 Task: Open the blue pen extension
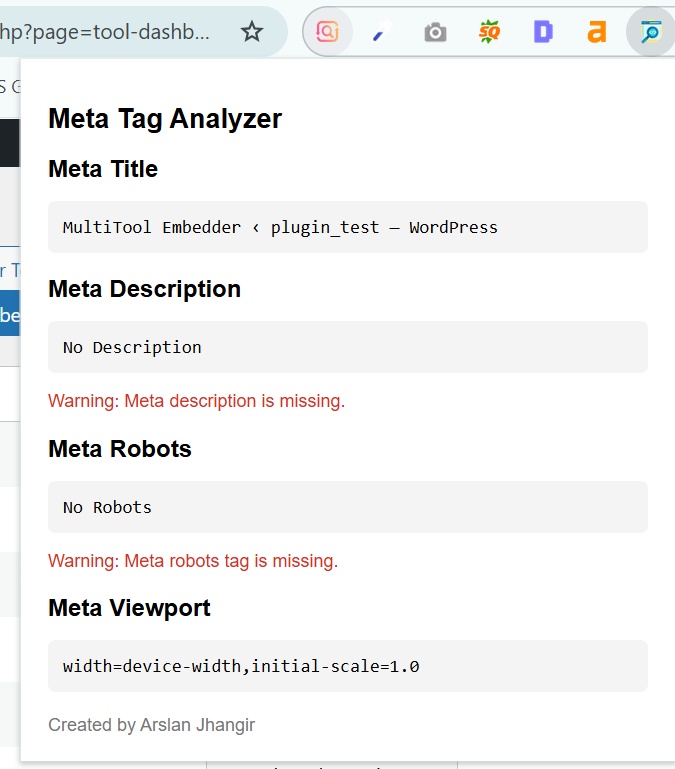381,33
